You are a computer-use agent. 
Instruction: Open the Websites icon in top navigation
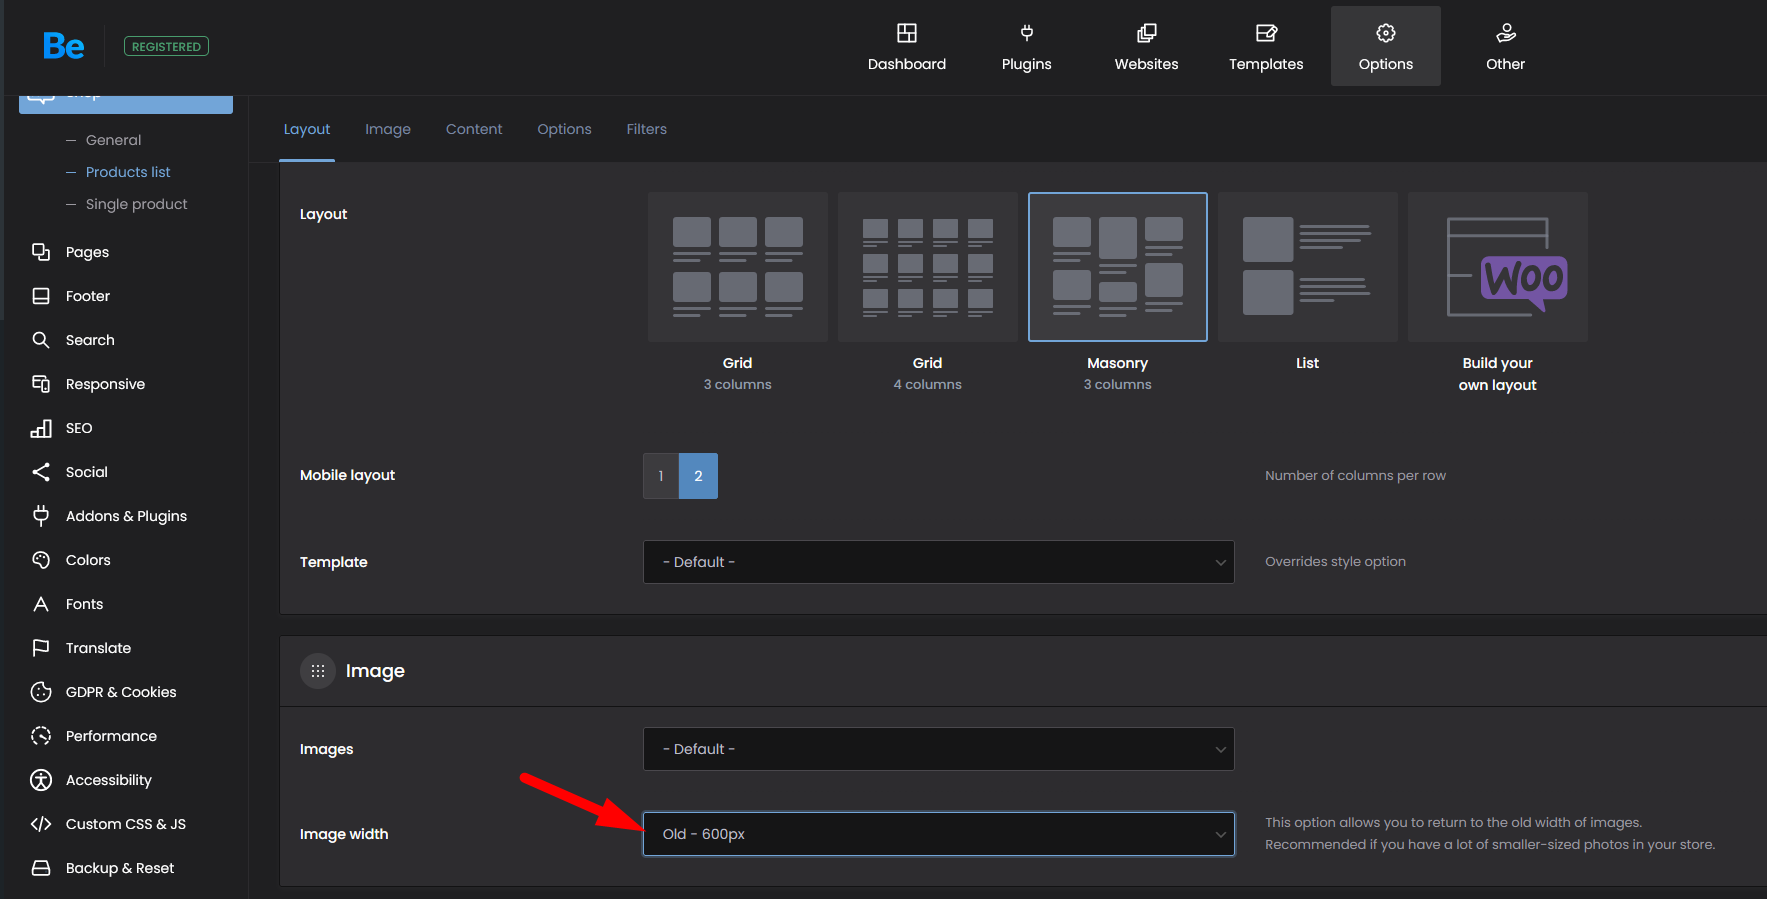coord(1147,33)
